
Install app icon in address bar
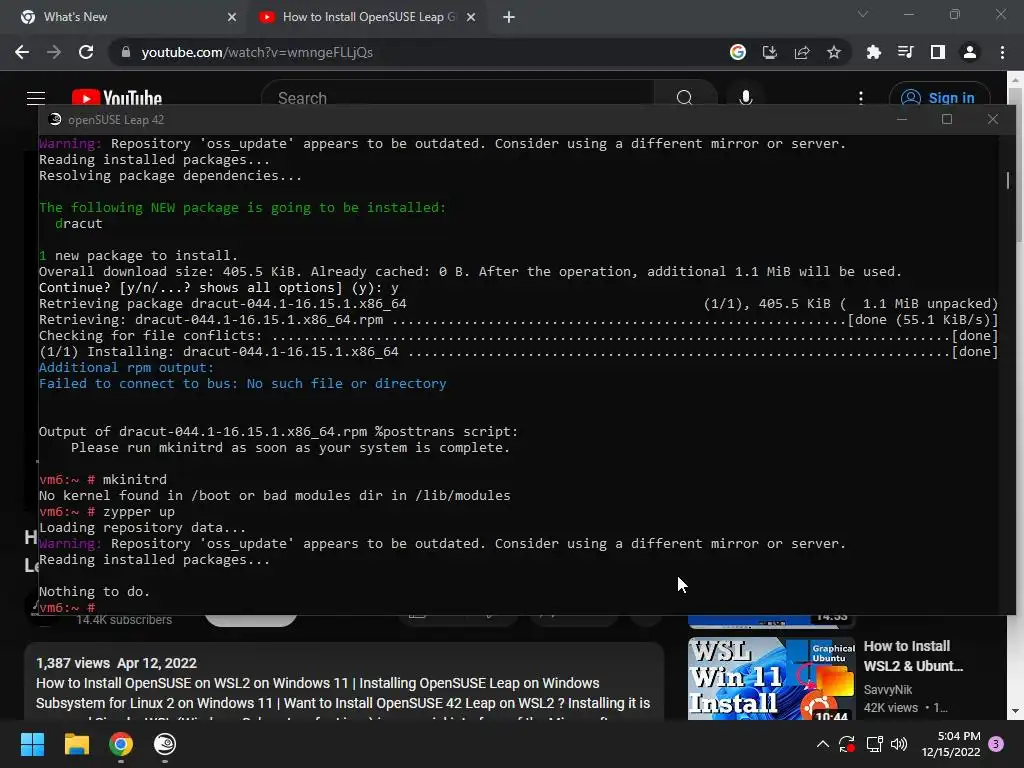click(770, 52)
